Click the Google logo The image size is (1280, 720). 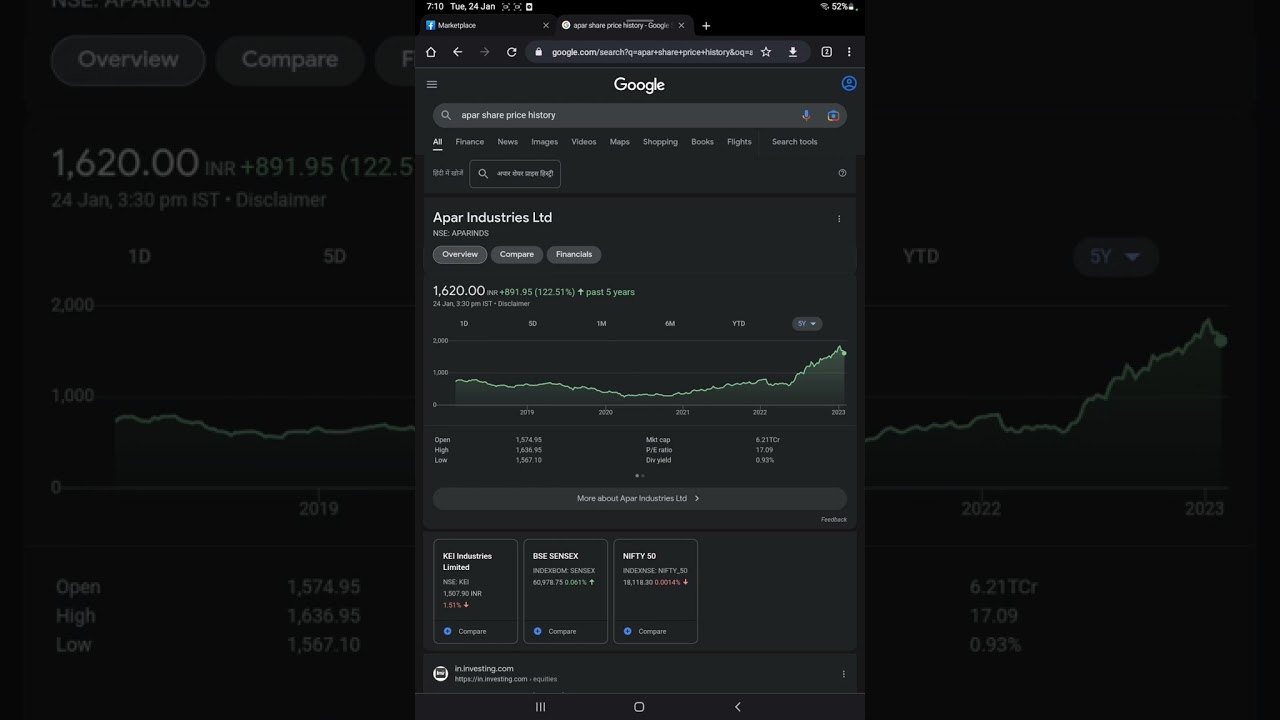(x=639, y=85)
